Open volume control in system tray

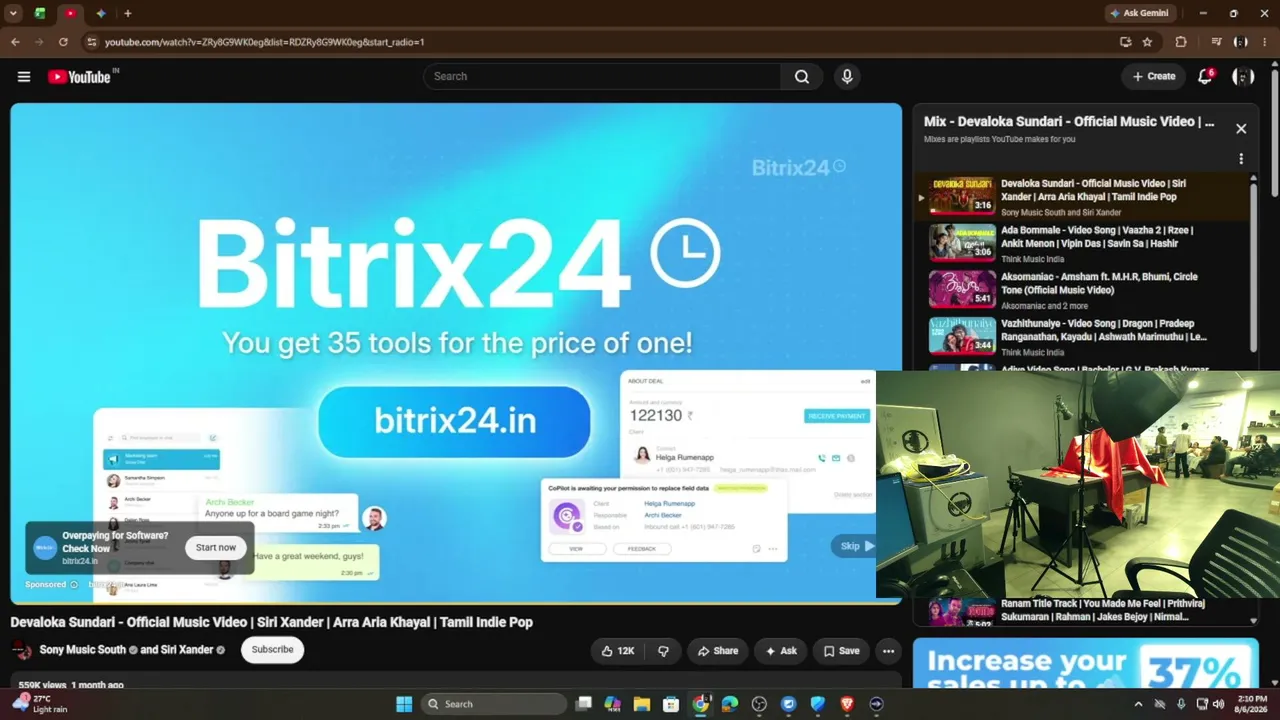(x=1218, y=704)
